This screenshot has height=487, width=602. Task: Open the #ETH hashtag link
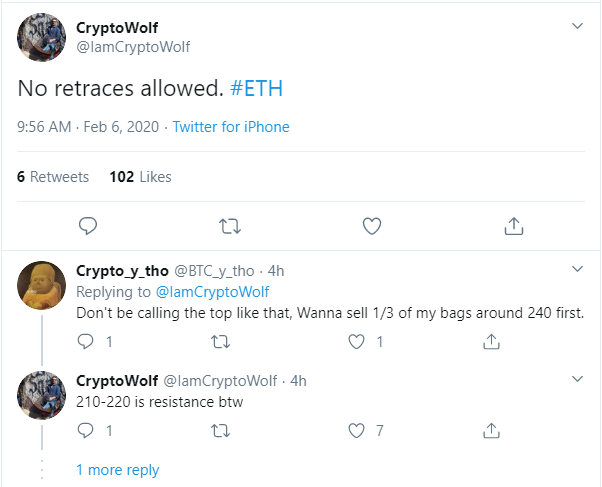[256, 88]
